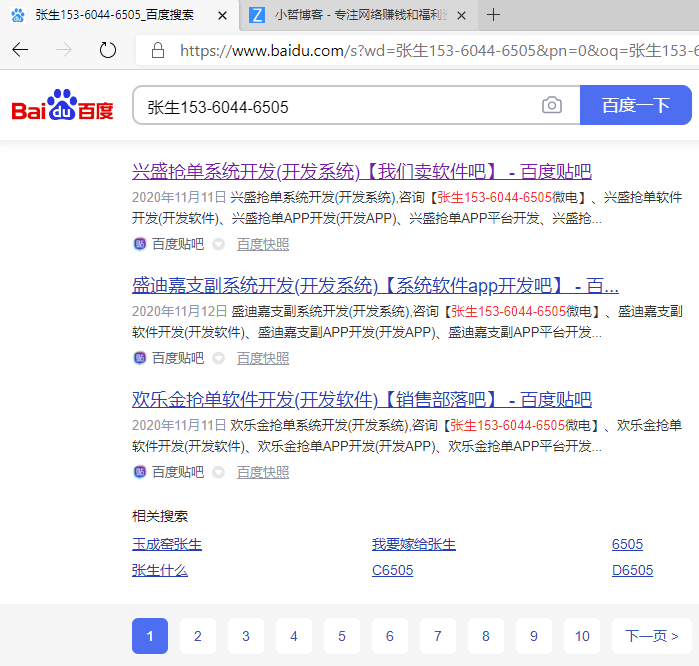Click the 相关搜索 heading text
The width and height of the screenshot is (699, 666).
coord(160,516)
